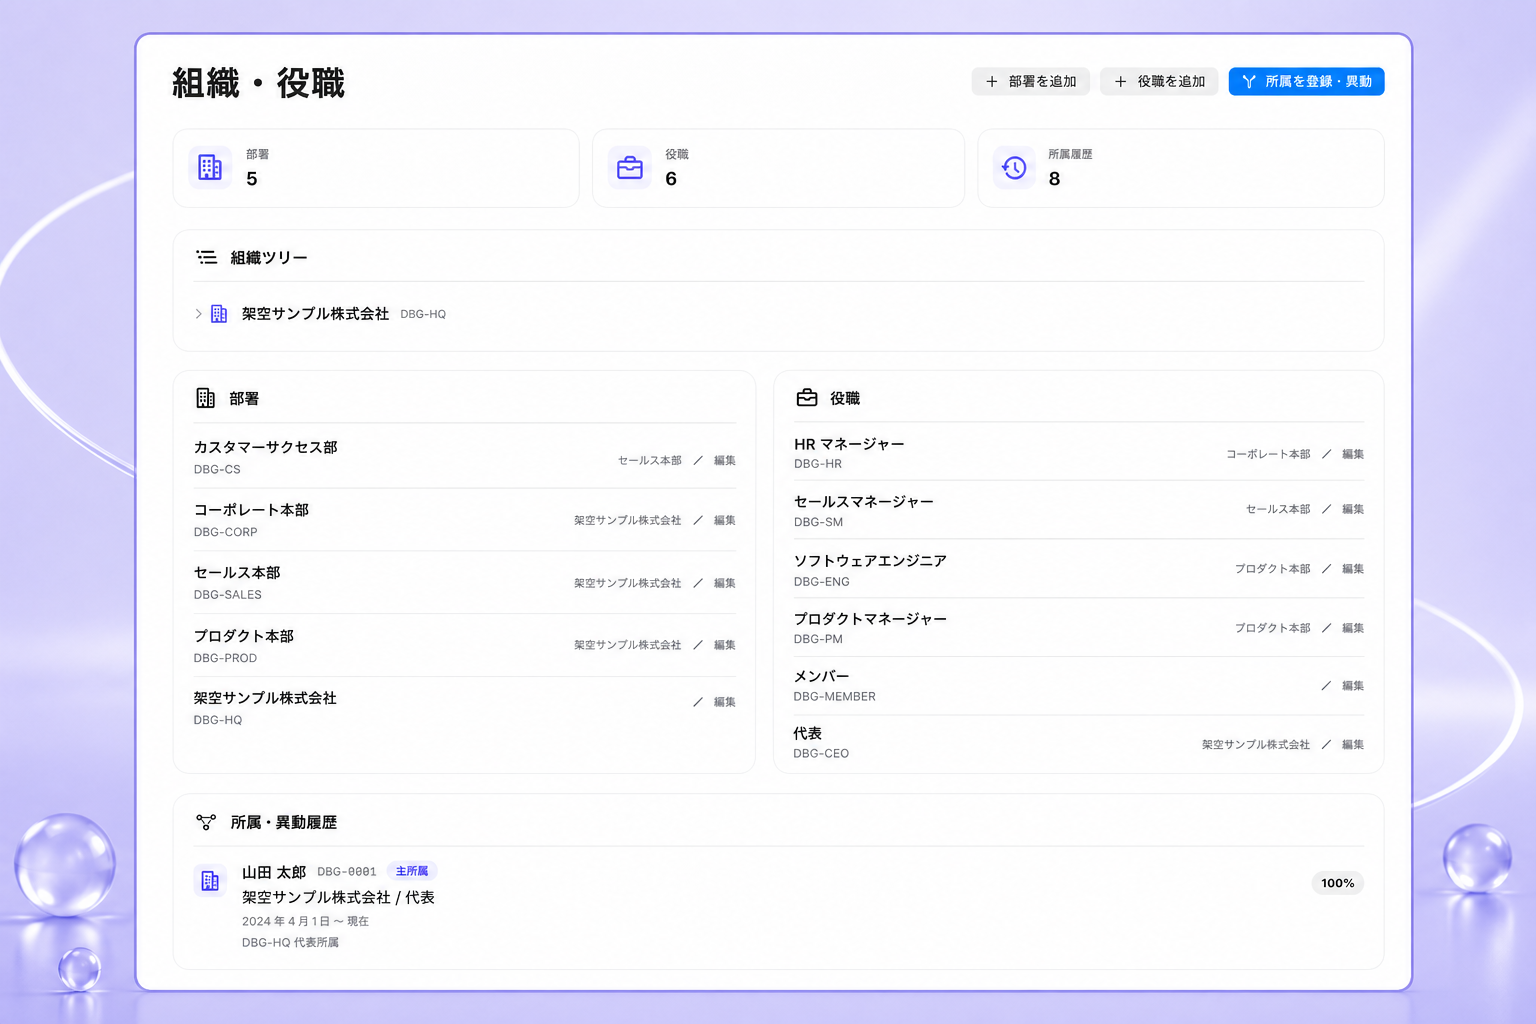This screenshot has height=1024, width=1536.
Task: Click the プロダクト本部 label in the DBG-PM row
Action: pos(1272,628)
